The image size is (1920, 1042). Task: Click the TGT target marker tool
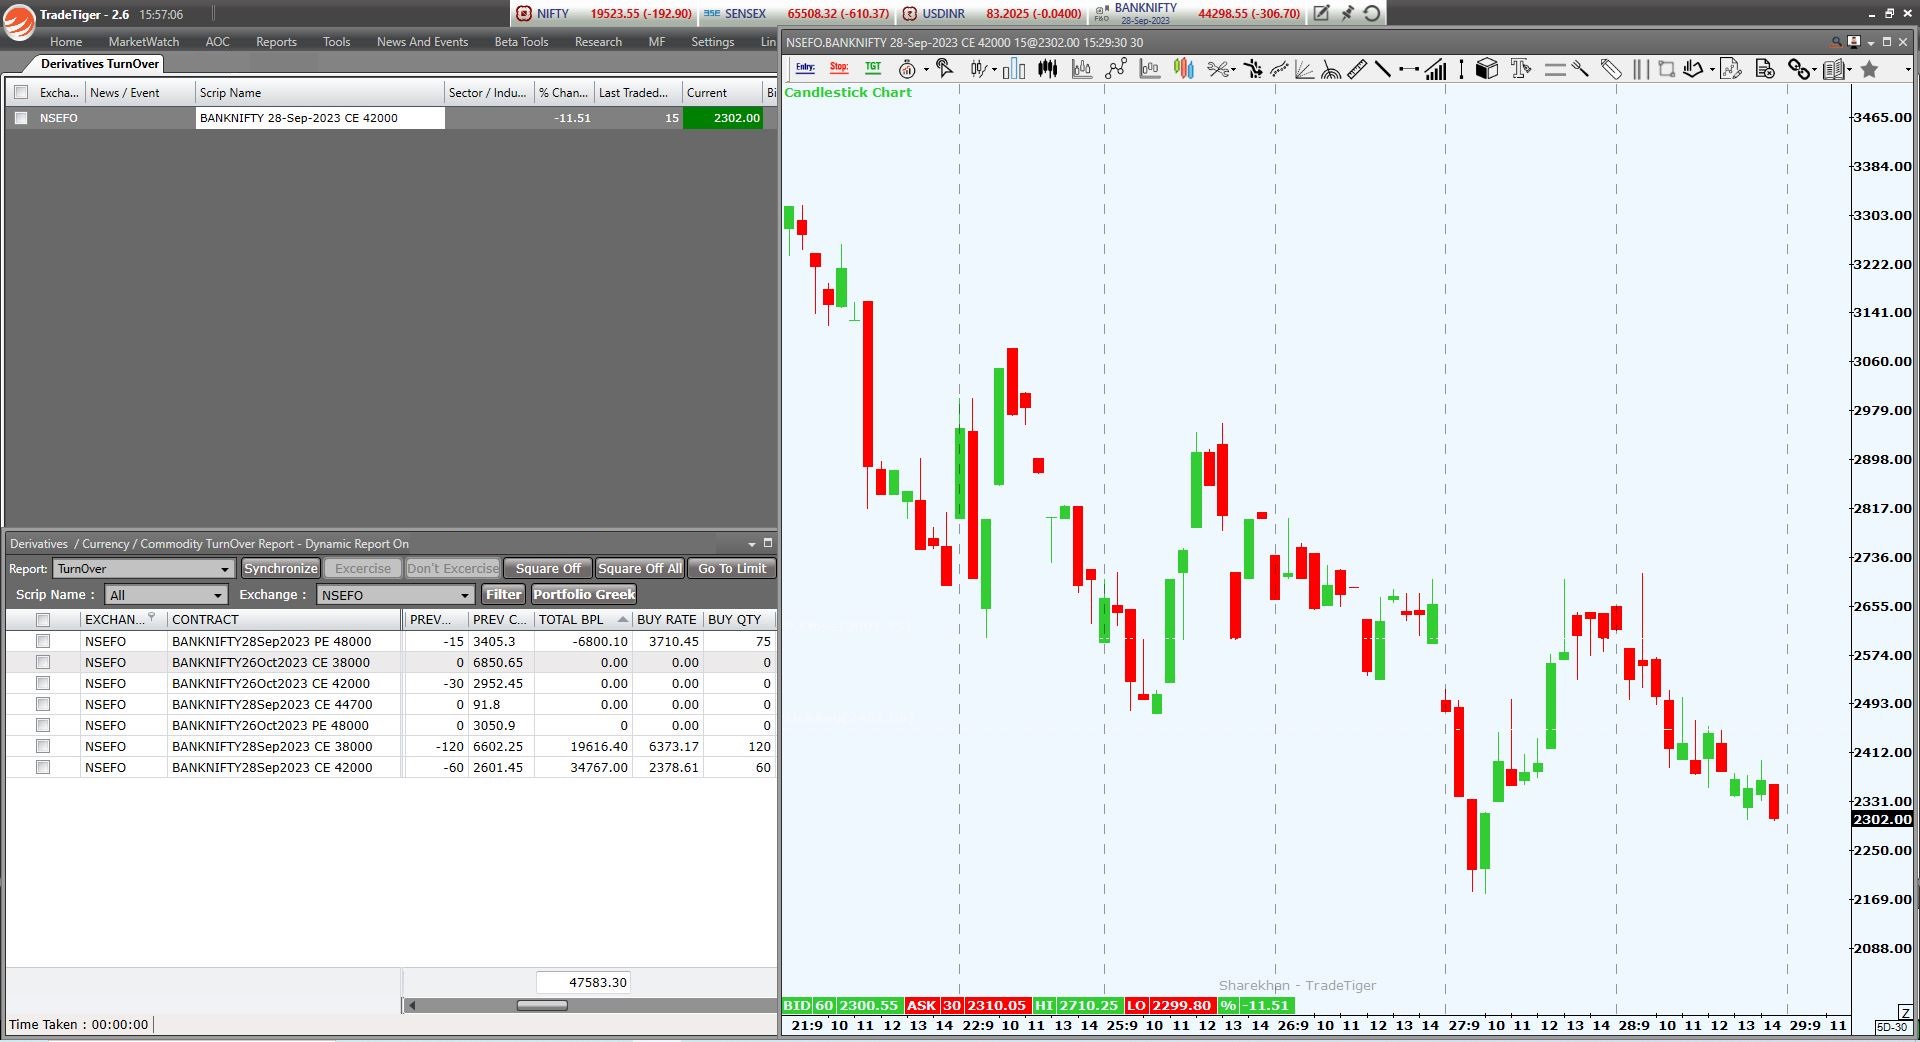click(873, 68)
